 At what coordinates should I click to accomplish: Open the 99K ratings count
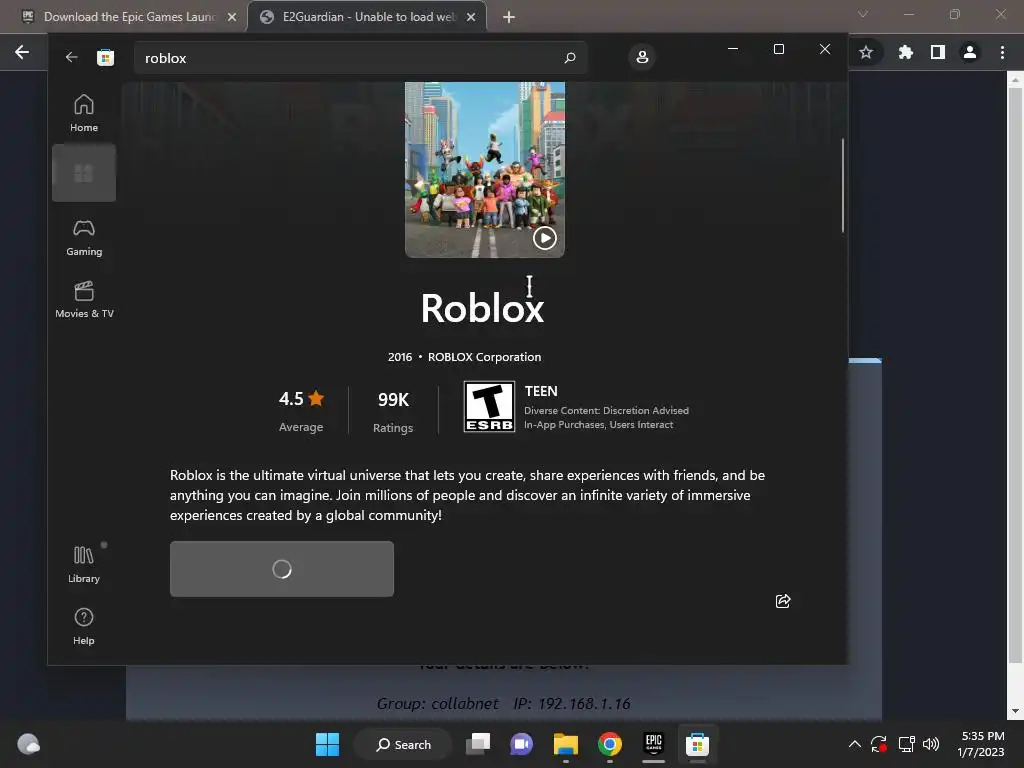click(393, 411)
